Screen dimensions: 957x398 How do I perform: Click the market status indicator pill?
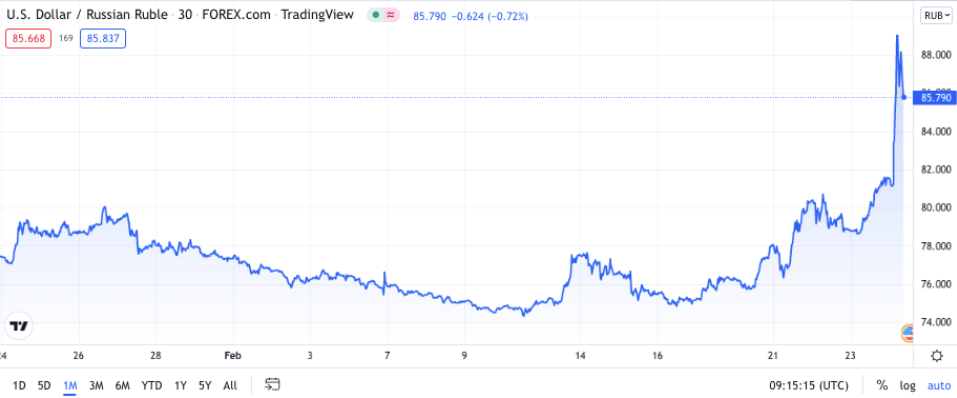tap(383, 16)
